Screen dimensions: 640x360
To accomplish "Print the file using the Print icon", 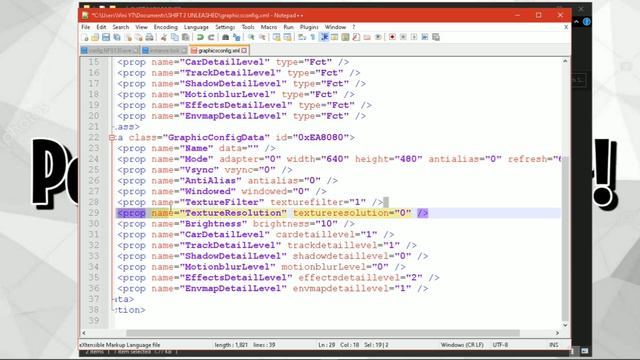I will click(x=149, y=37).
